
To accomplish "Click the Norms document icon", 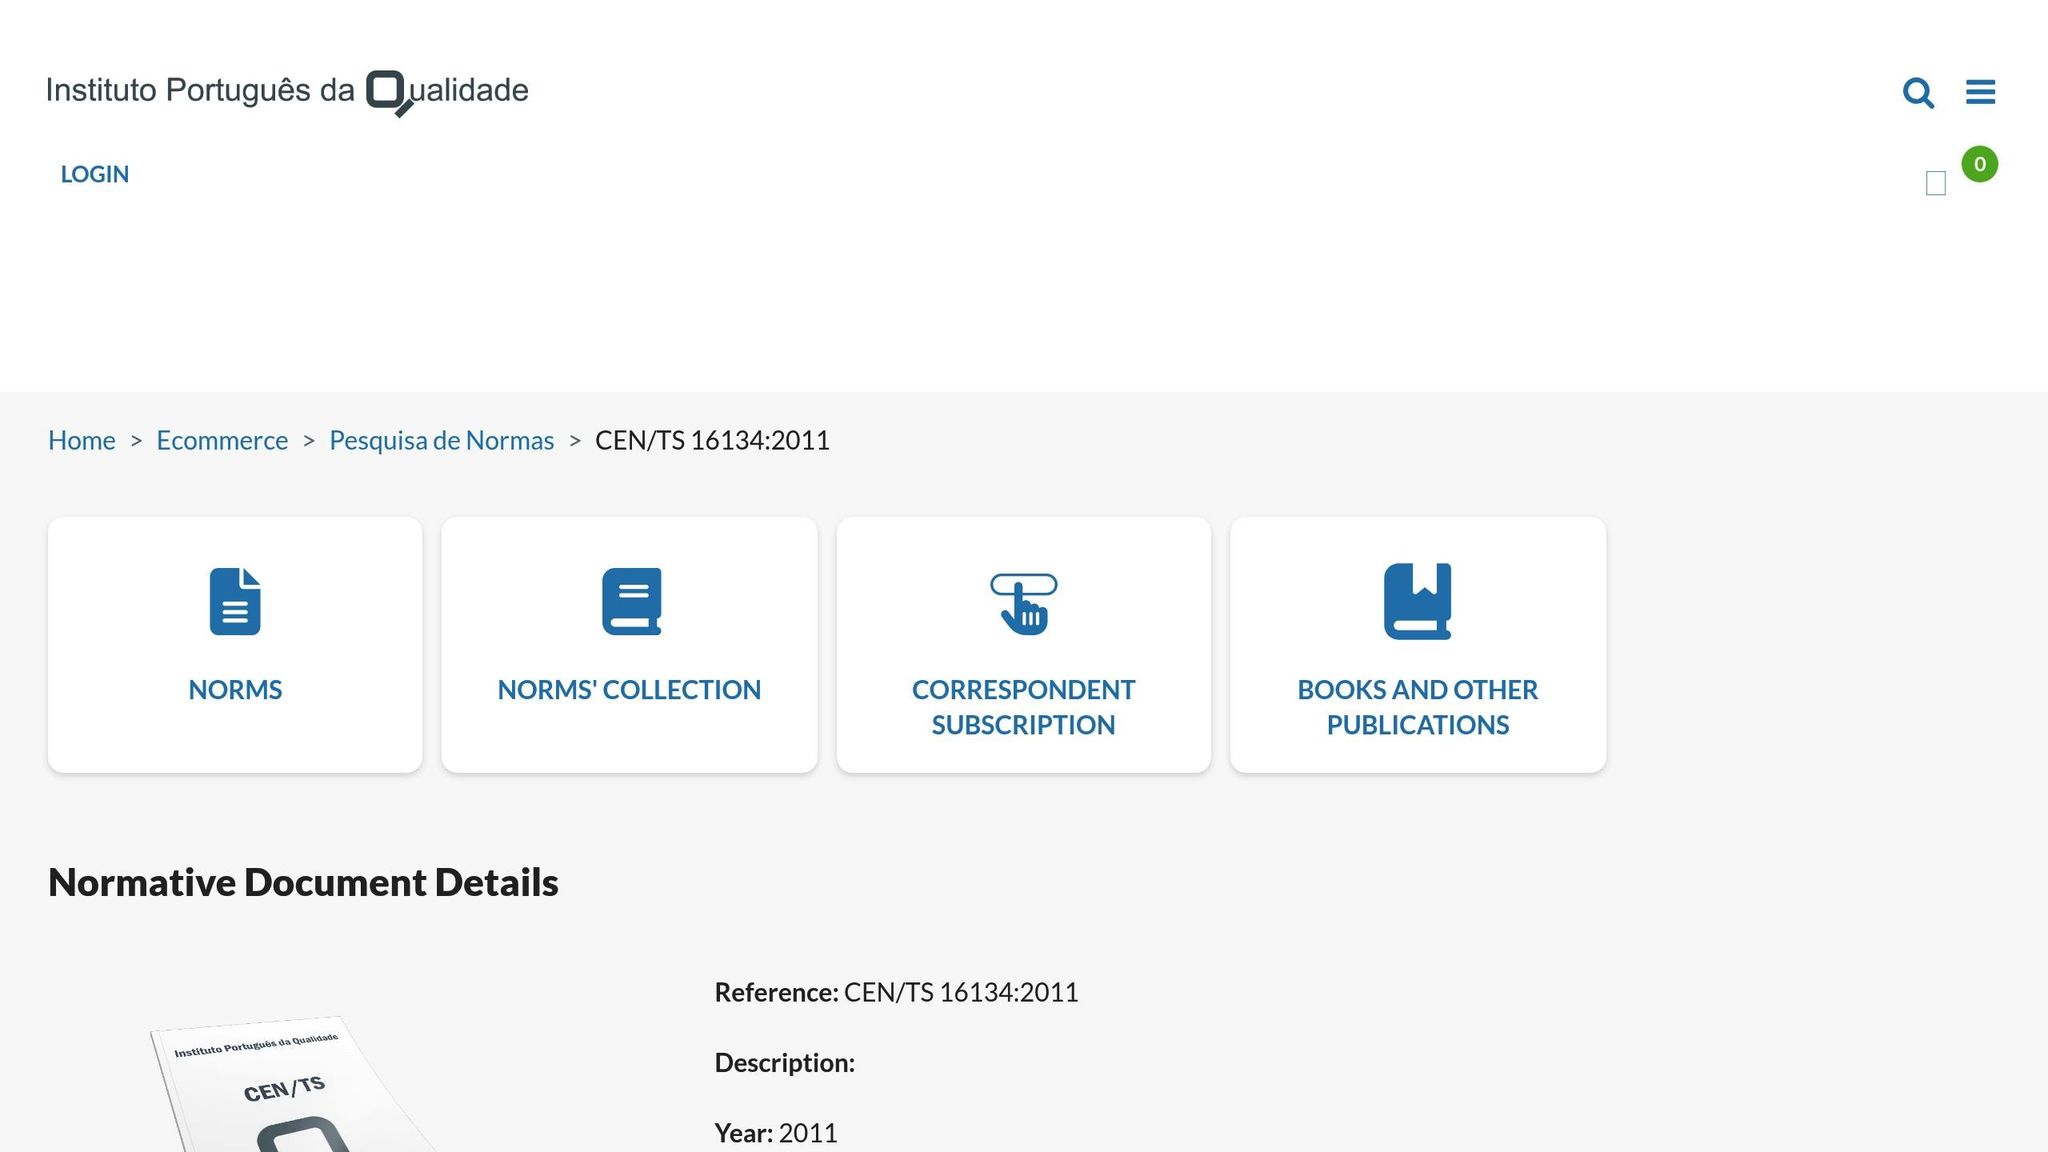I will point(235,601).
